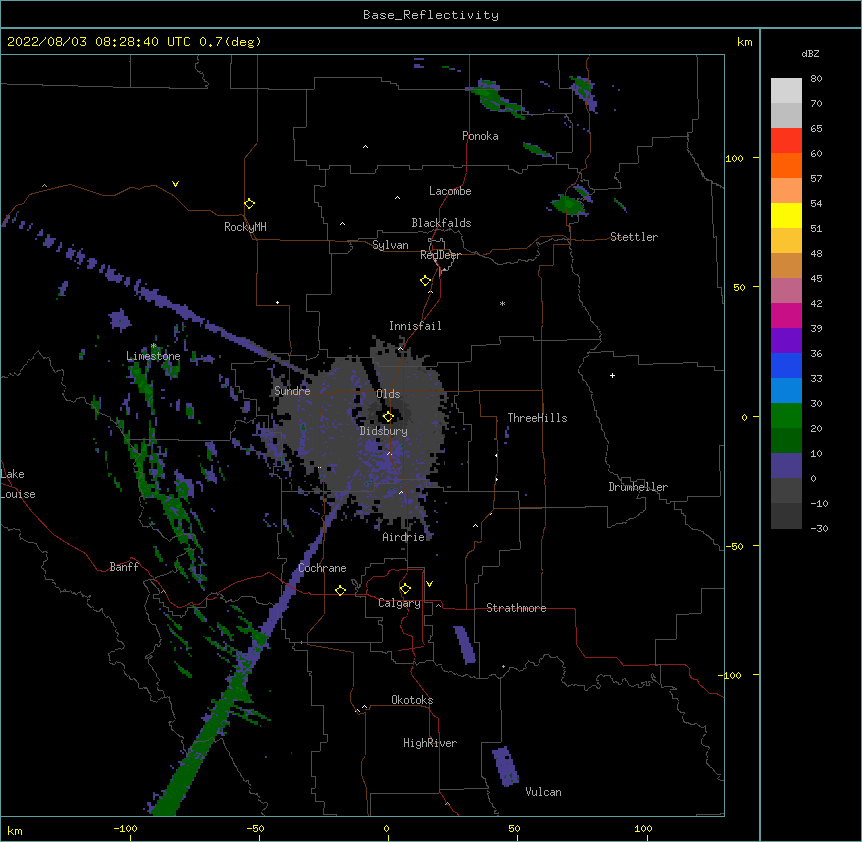
Task: Select the 45 value on the dBZ legend
Action: tap(816, 279)
